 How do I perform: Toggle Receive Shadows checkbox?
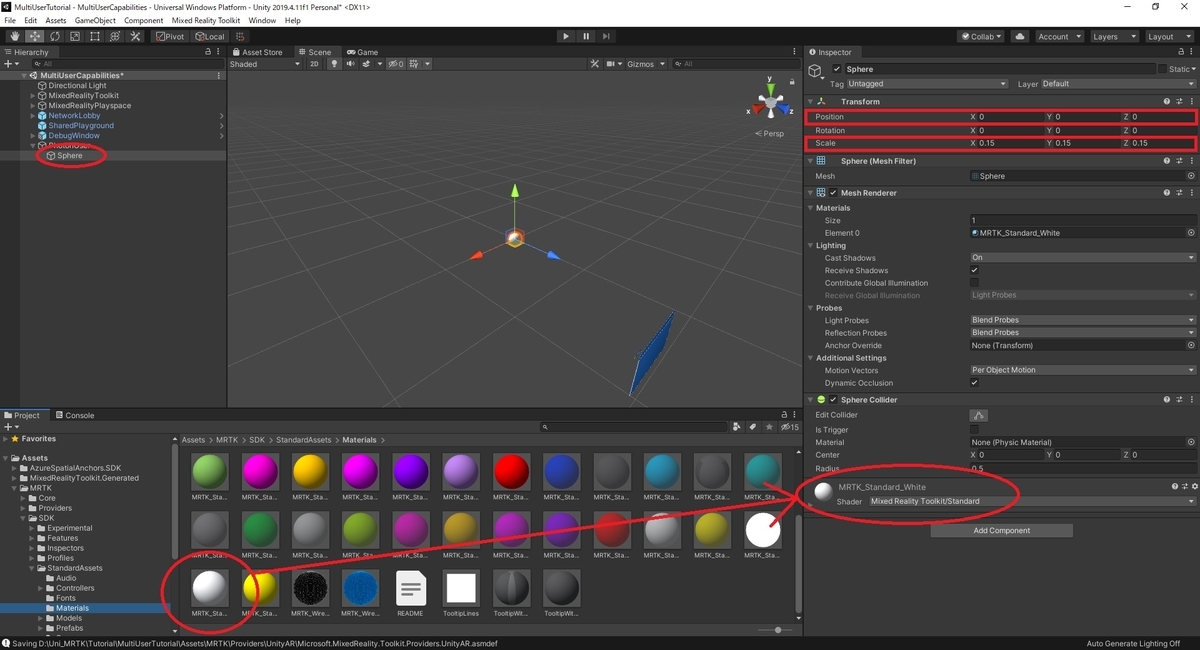[x=975, y=270]
